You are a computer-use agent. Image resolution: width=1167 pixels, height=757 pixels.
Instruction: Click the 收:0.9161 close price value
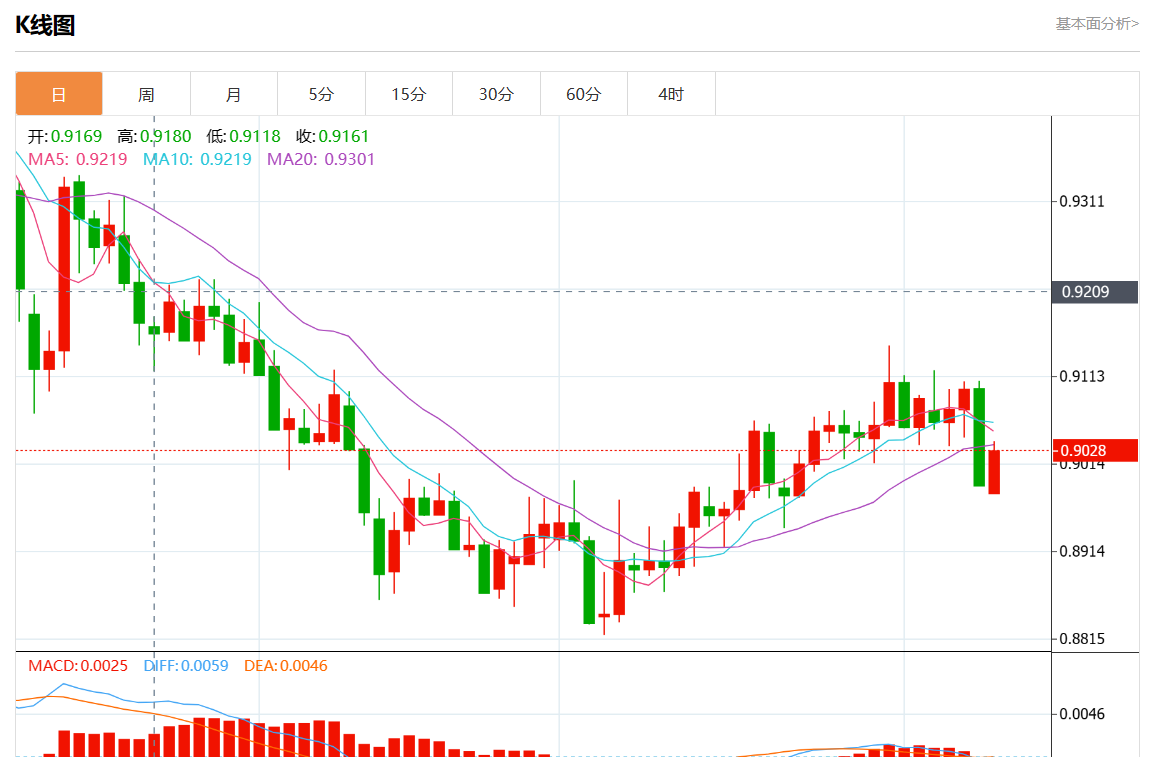[333, 136]
